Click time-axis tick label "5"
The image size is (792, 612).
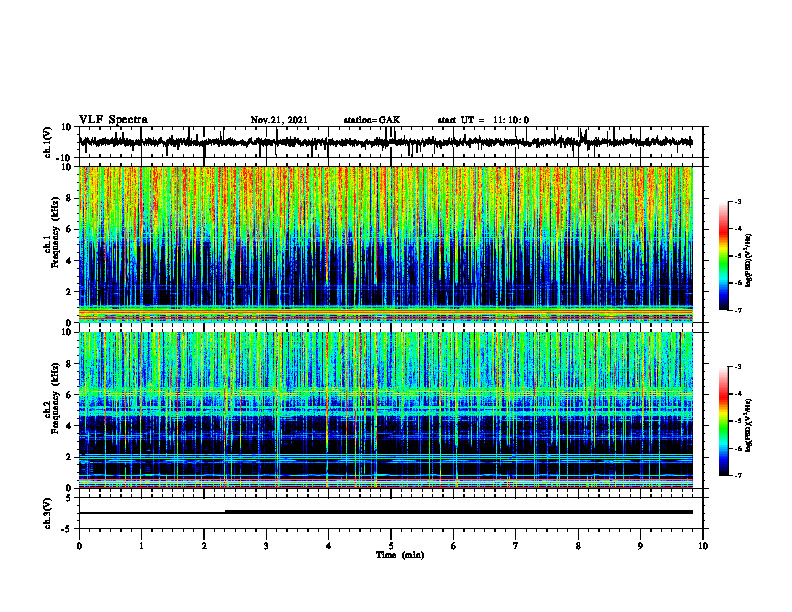[x=391, y=546]
